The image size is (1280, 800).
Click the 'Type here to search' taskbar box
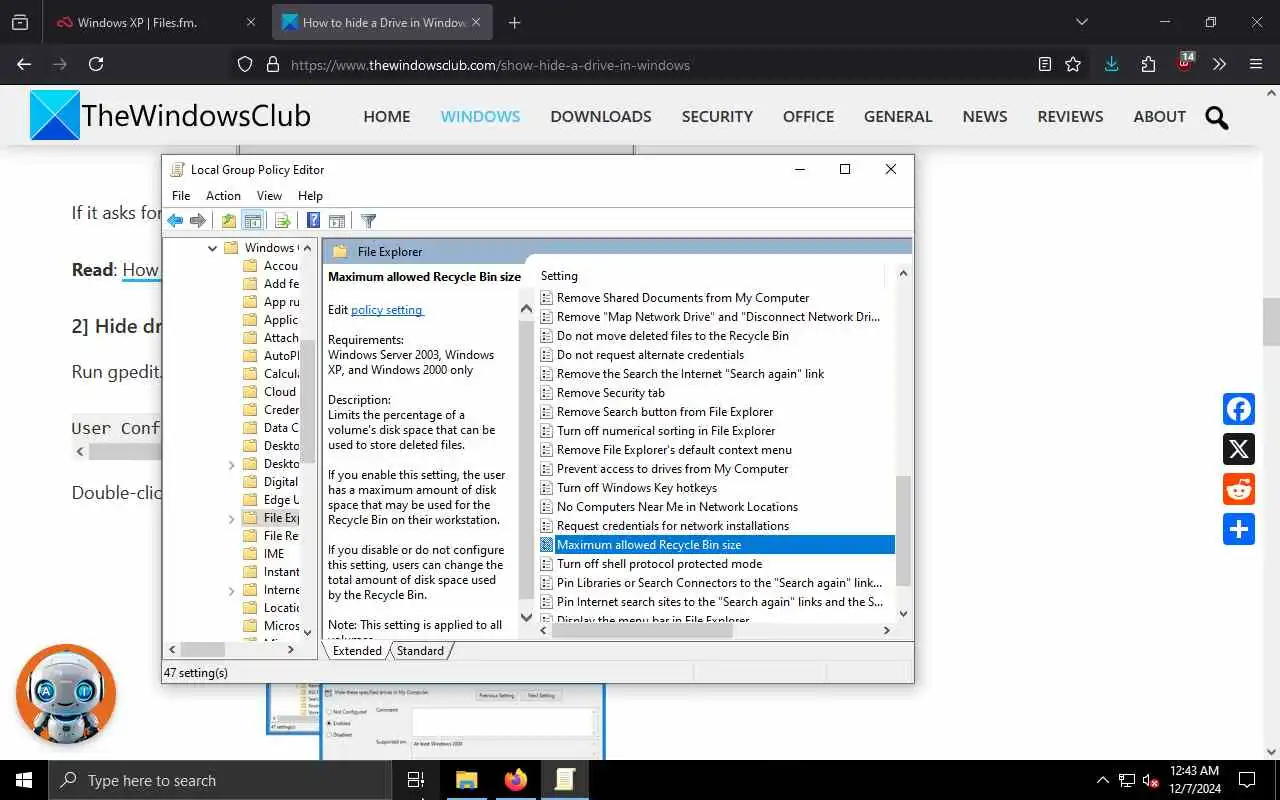[218, 780]
